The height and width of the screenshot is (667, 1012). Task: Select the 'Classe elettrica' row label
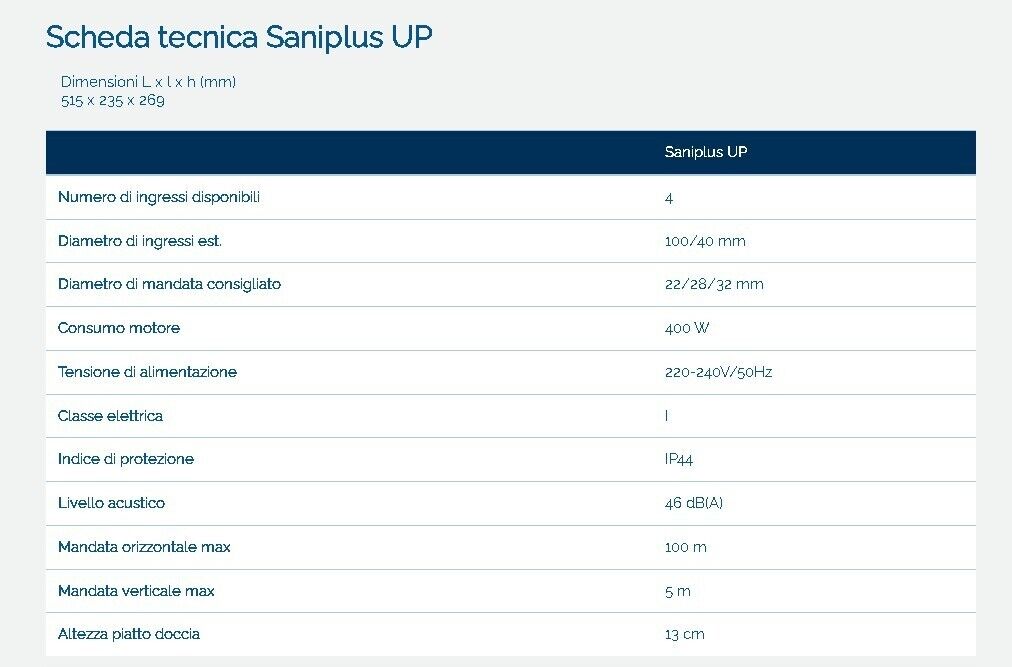(110, 416)
